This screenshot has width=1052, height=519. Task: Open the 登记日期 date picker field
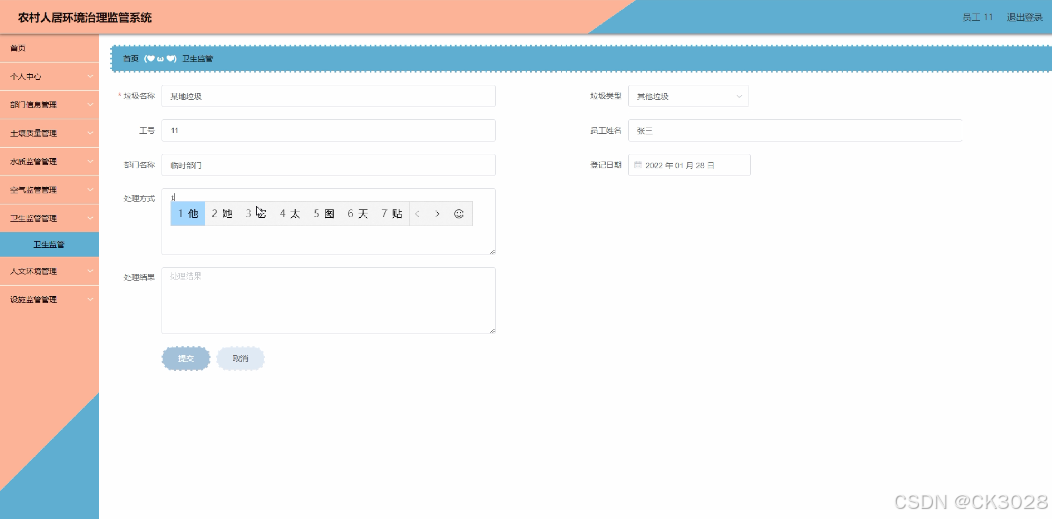pyautogui.click(x=689, y=165)
